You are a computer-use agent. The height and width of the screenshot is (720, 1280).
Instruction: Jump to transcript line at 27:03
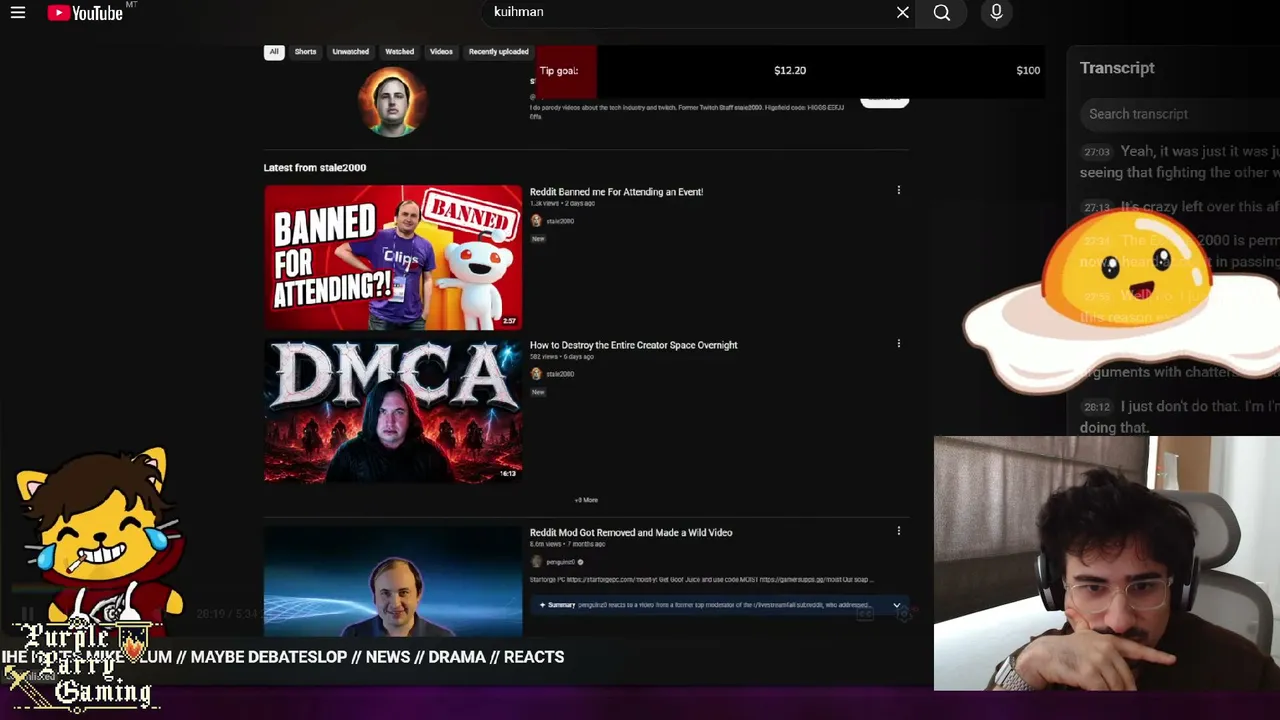coord(1097,152)
